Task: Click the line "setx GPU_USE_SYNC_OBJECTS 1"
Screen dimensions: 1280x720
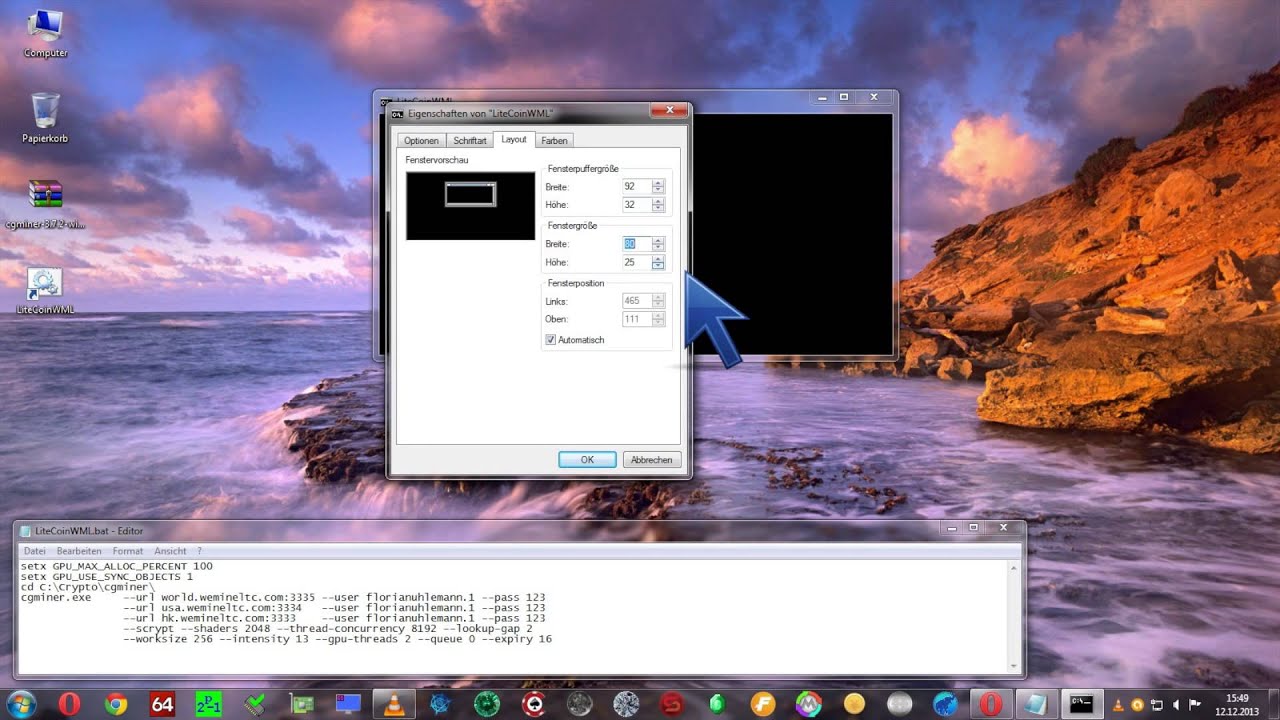Action: tap(107, 577)
